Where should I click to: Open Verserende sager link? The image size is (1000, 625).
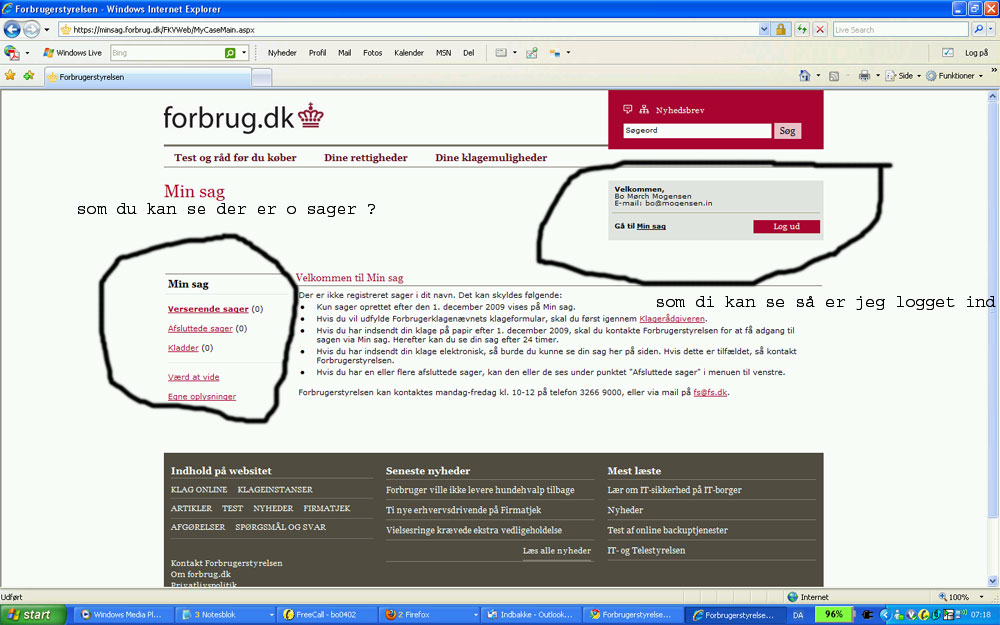click(208, 309)
